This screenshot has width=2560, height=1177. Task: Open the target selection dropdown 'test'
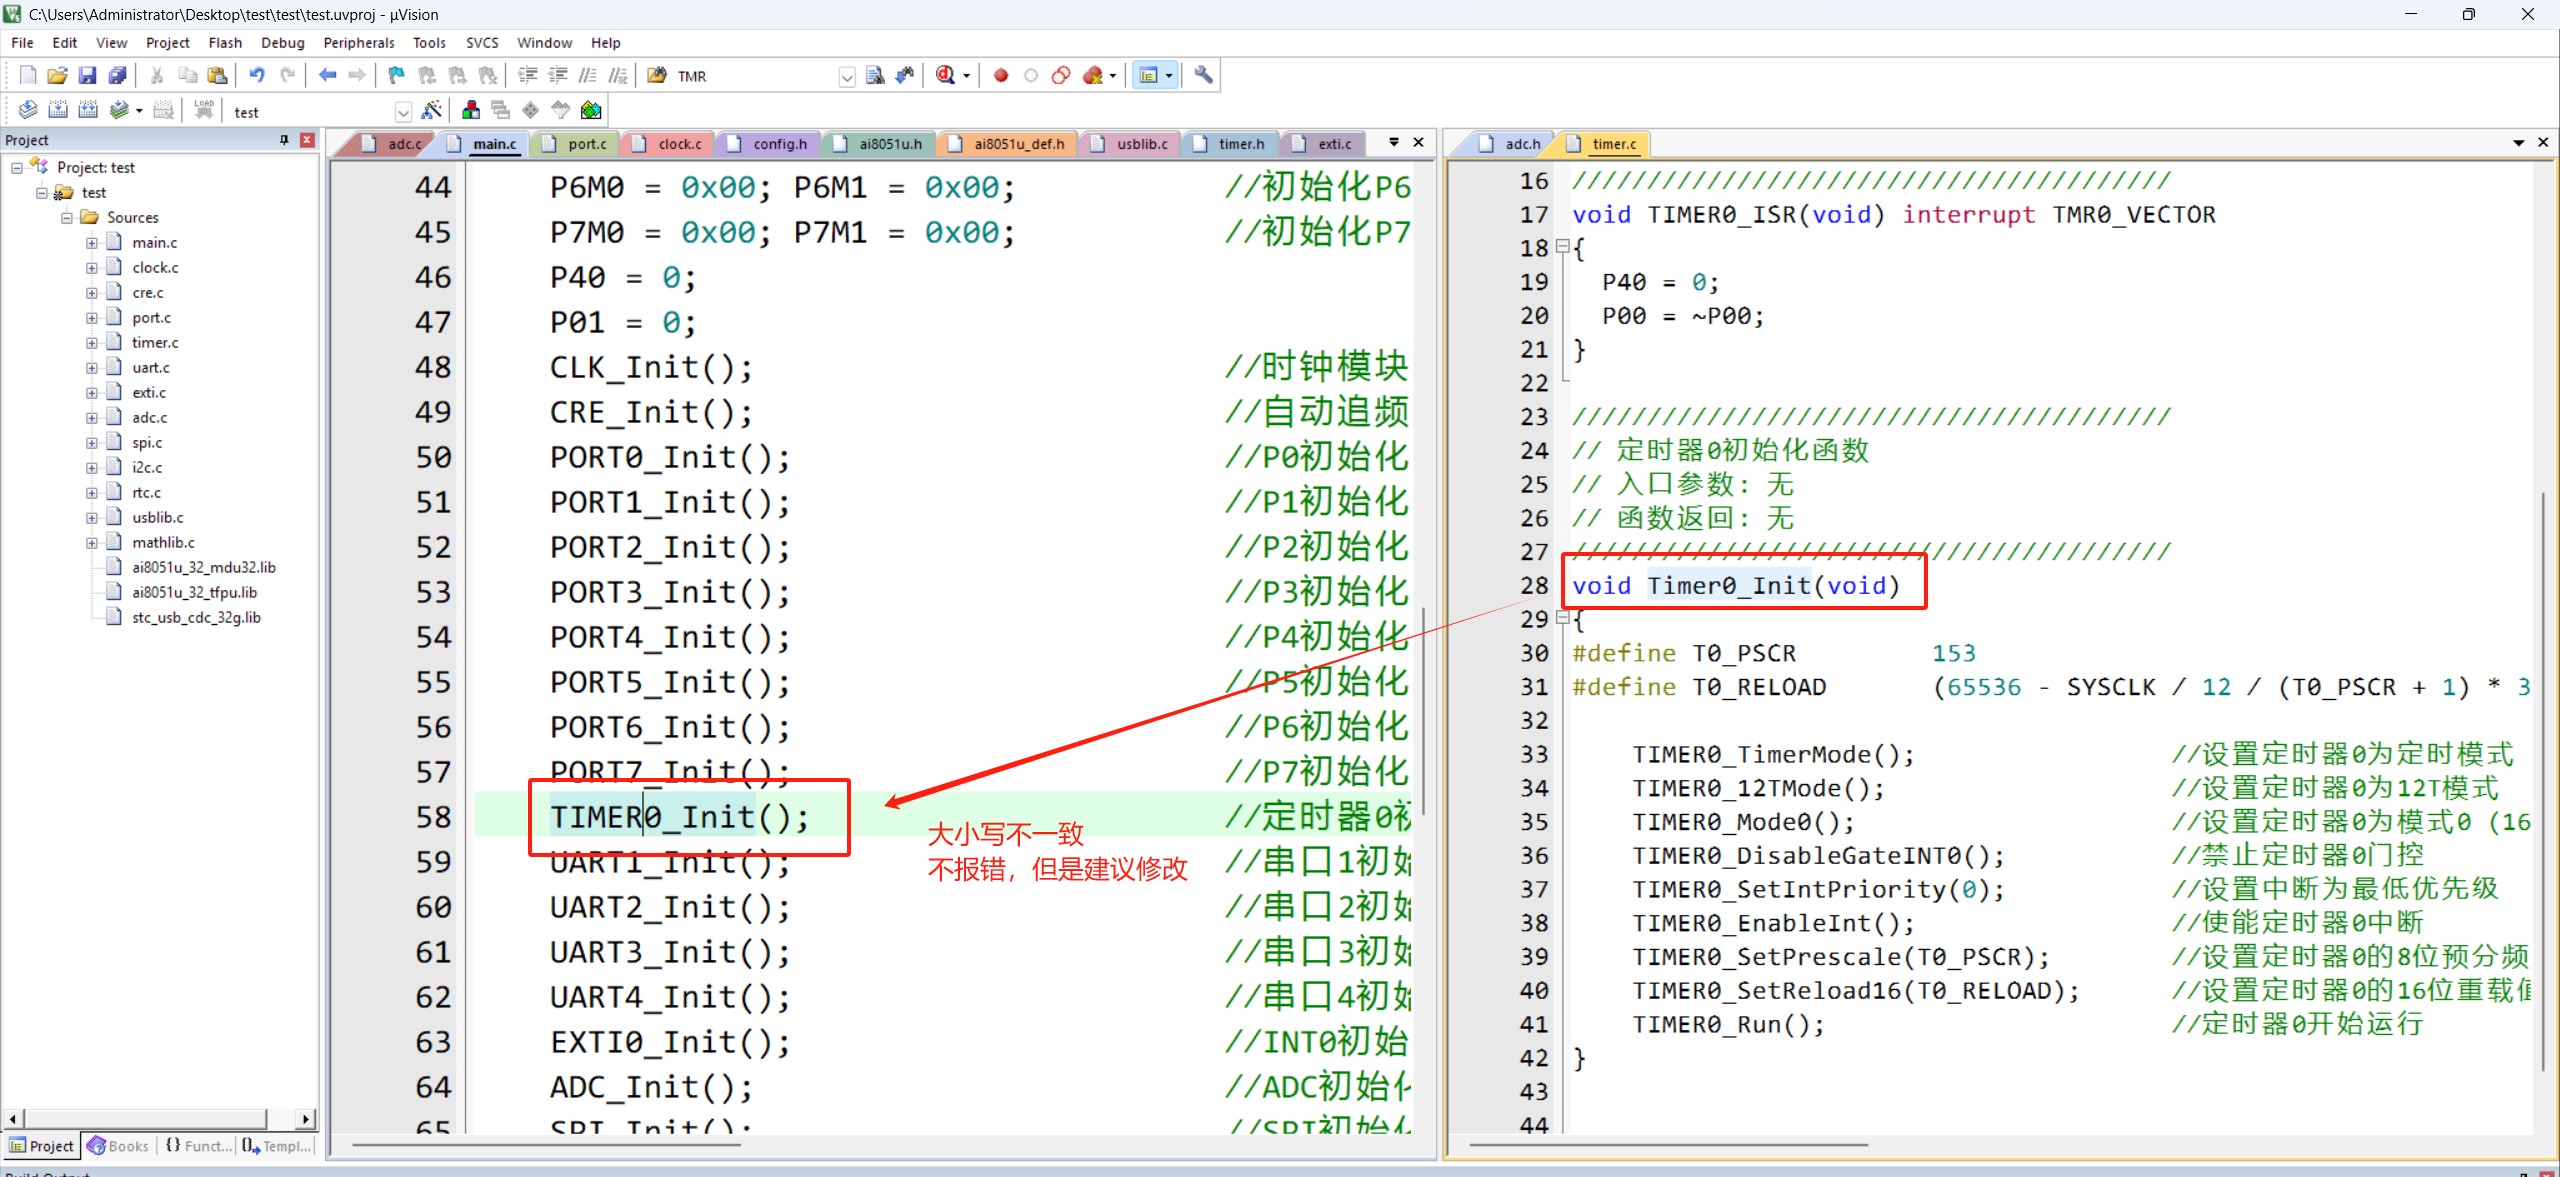(x=403, y=112)
